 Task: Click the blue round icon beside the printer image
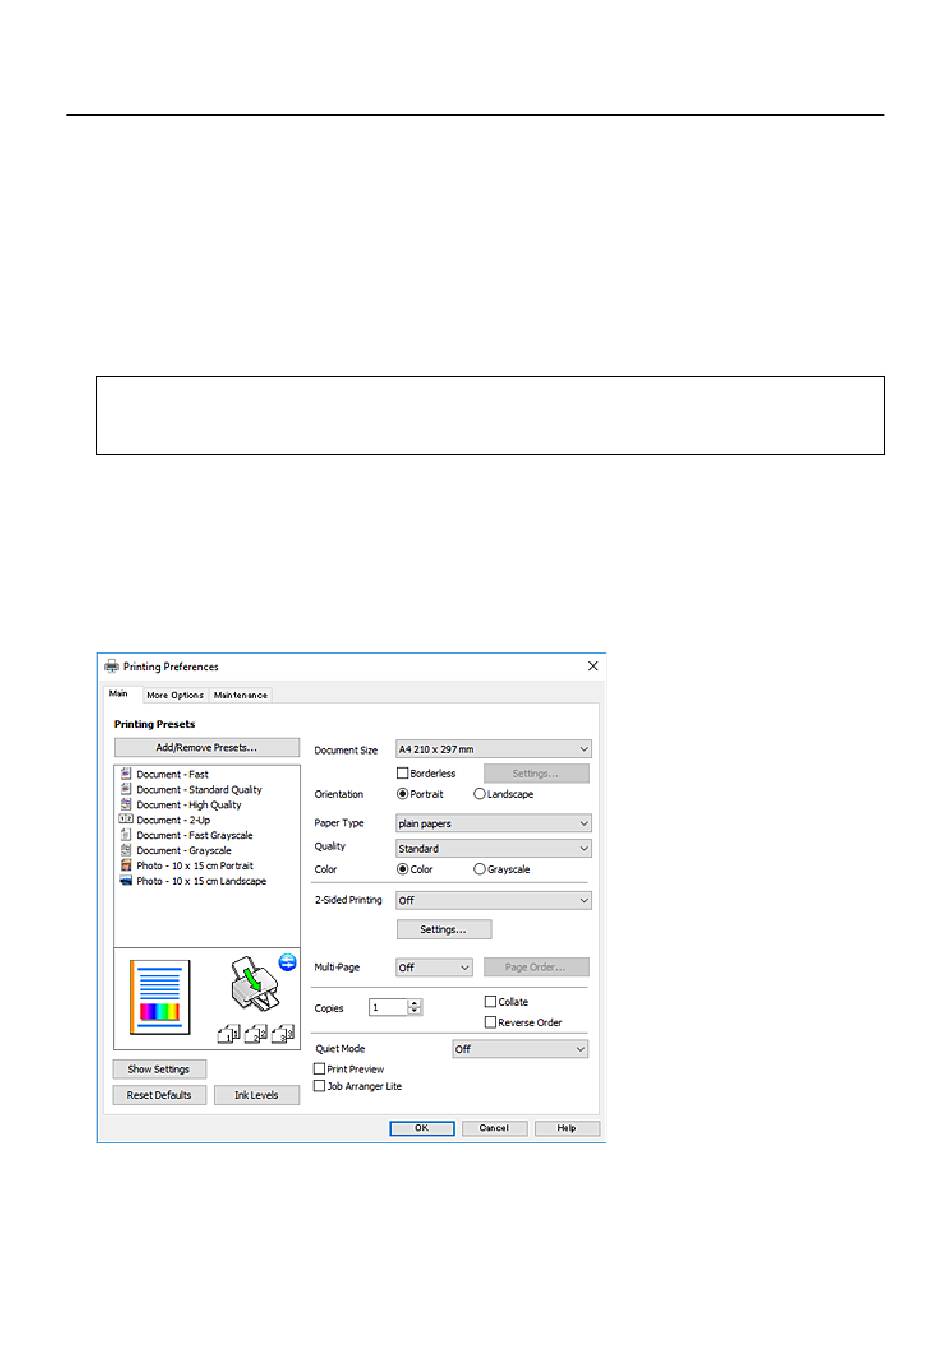point(287,962)
